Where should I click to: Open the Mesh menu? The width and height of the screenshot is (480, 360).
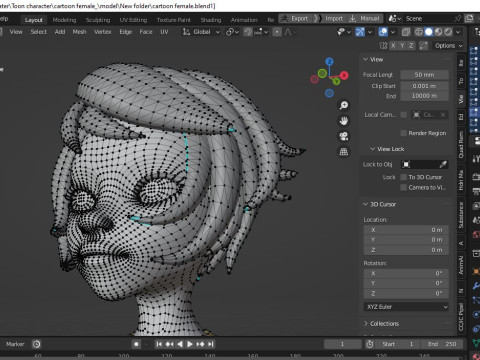pos(79,32)
